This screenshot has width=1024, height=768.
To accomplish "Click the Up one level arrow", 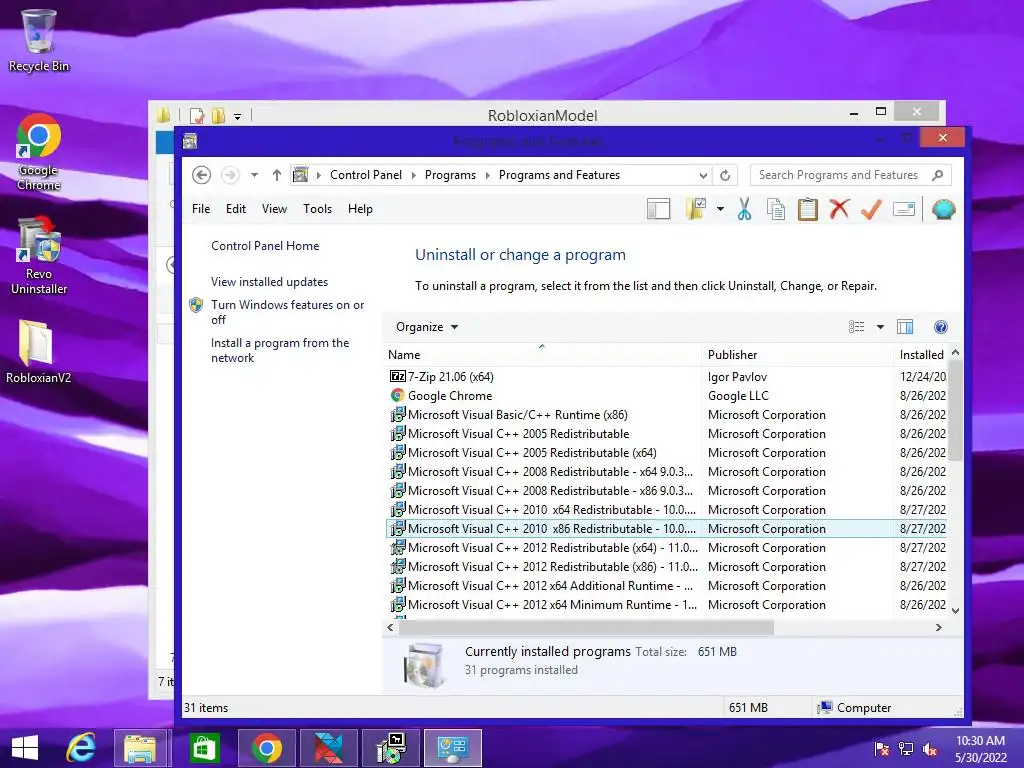I will tap(277, 175).
